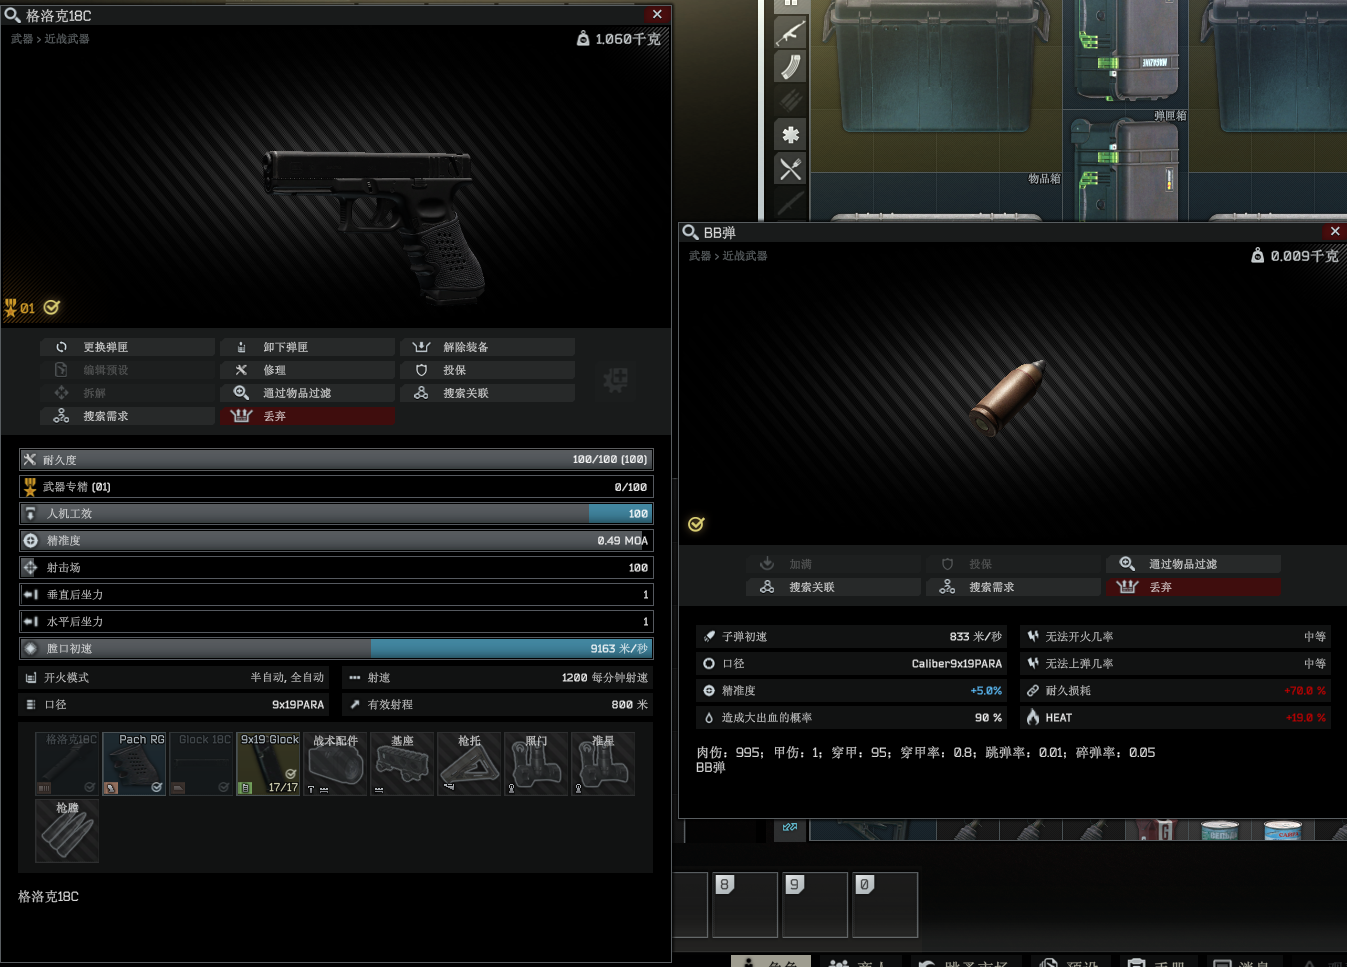
Task: Click the found-in-raid checkmark in BB弹 window
Action: (696, 524)
